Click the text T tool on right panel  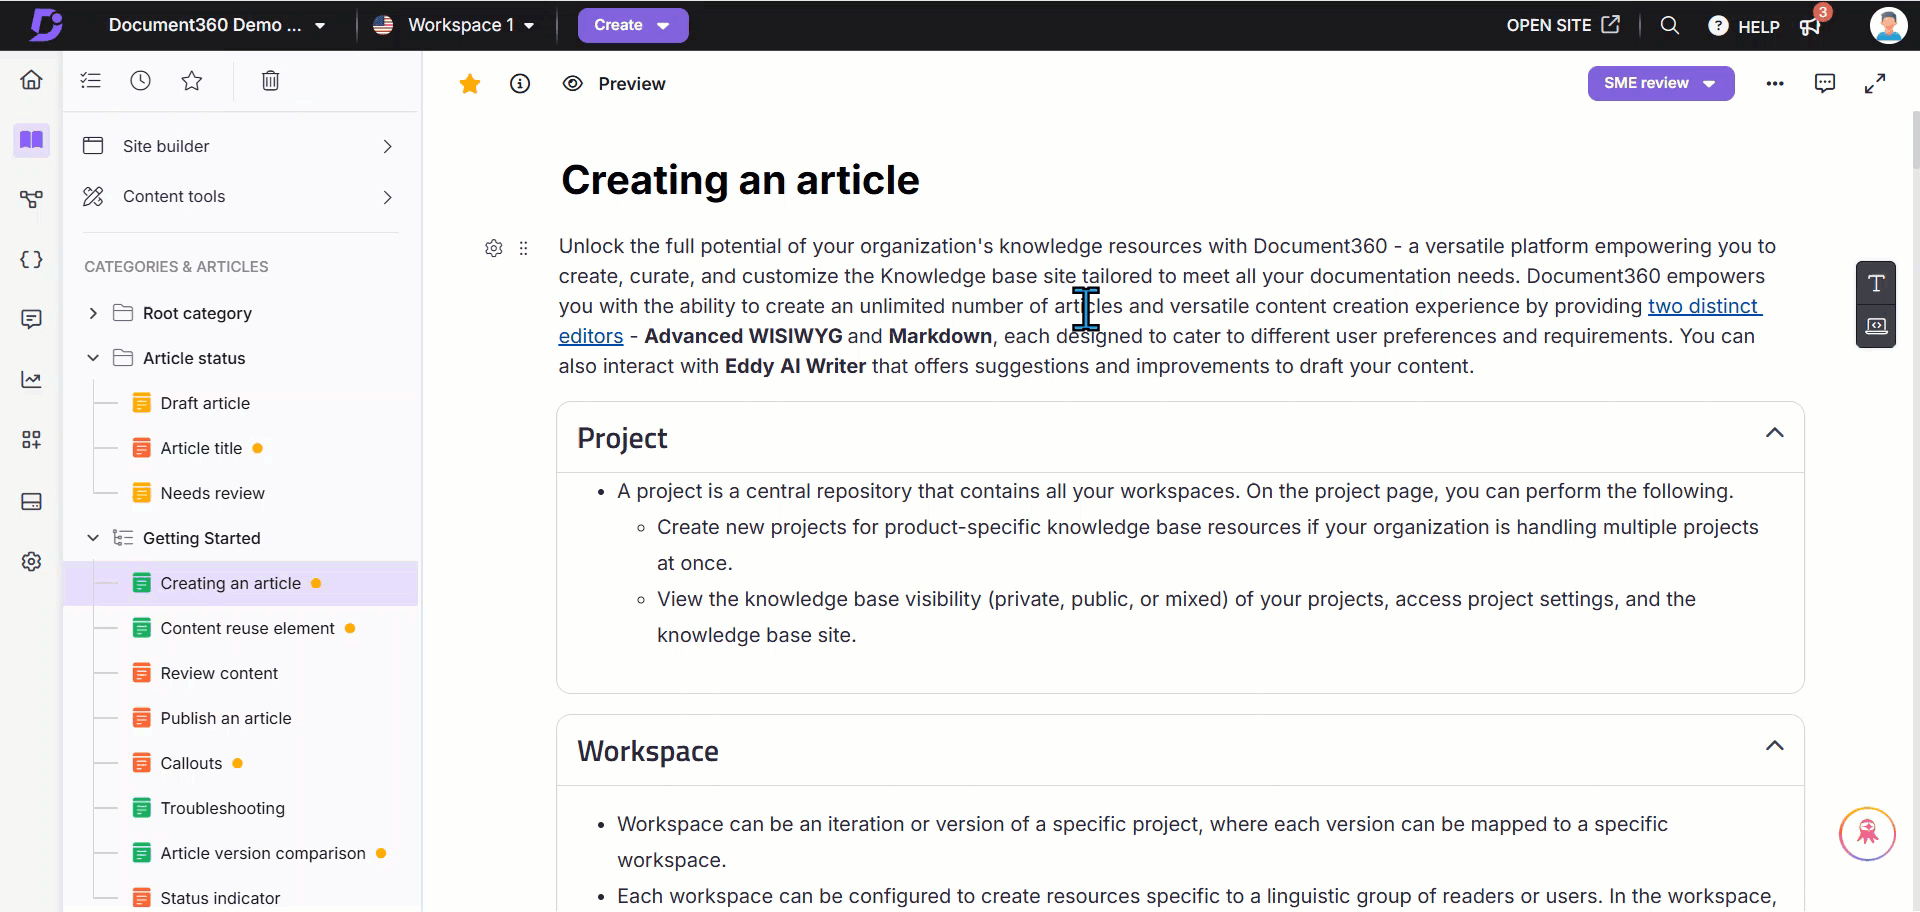[1876, 283]
